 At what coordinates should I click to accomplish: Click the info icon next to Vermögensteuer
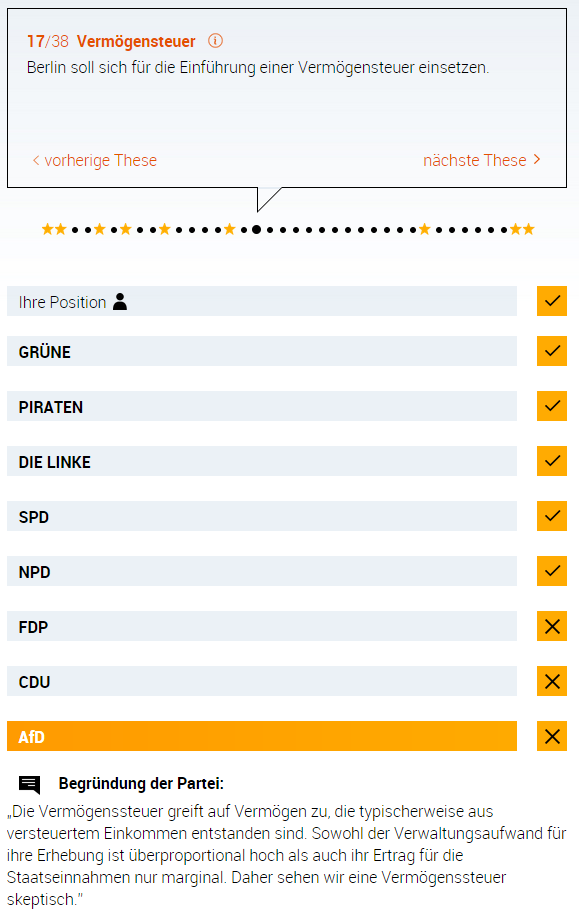tap(215, 41)
